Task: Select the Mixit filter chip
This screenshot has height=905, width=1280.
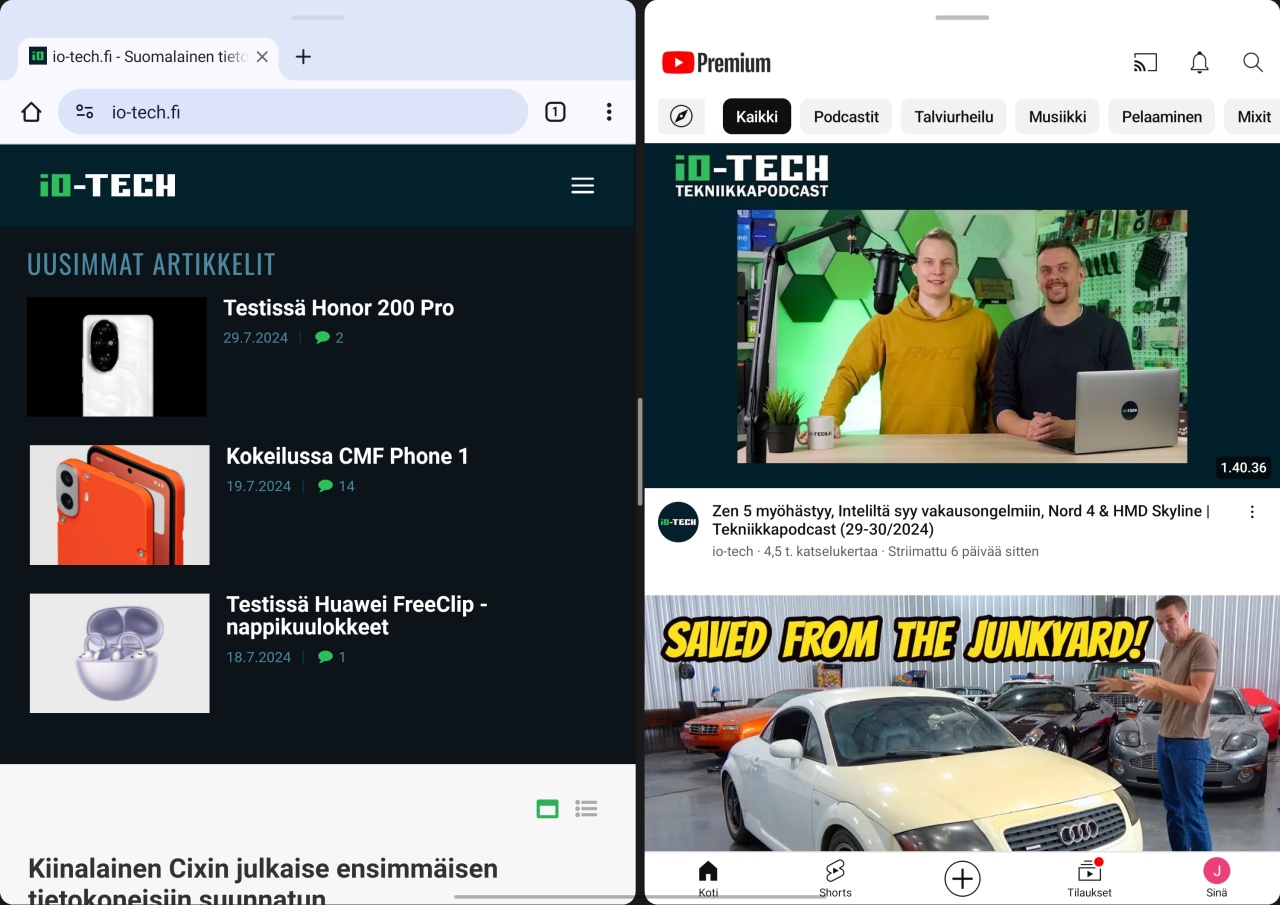Action: coord(1252,116)
